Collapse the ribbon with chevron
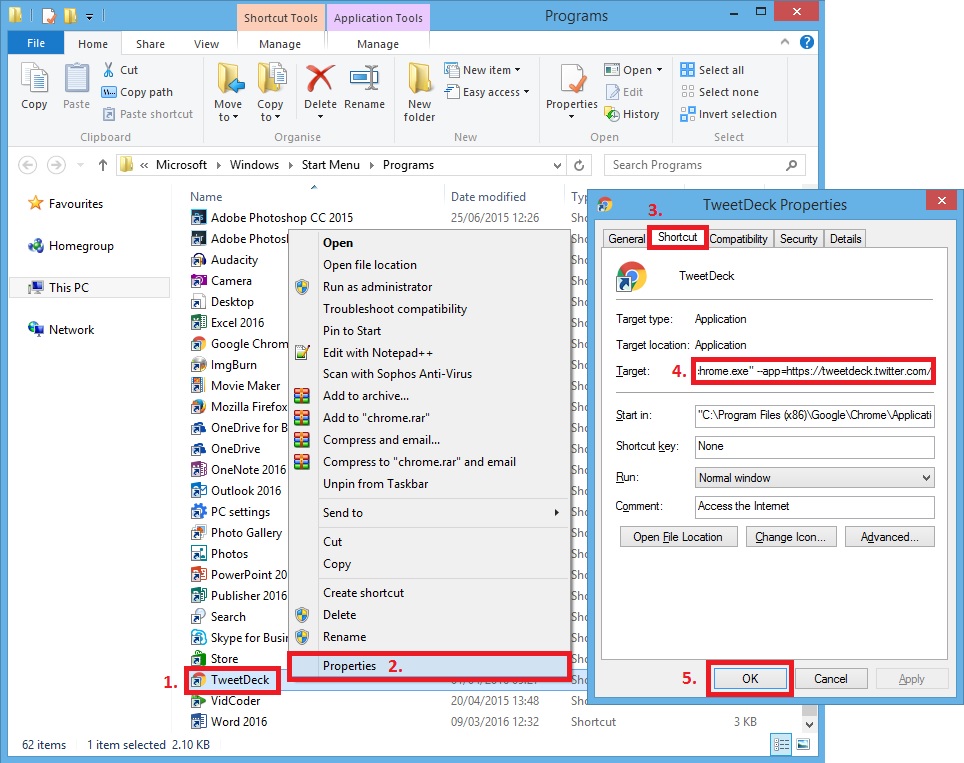 [784, 42]
